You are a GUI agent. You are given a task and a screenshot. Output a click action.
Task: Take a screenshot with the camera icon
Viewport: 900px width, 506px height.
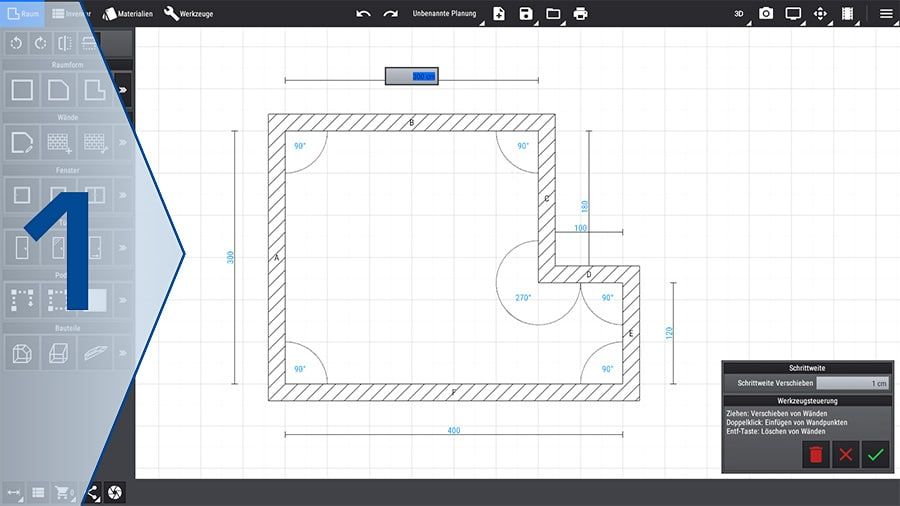(x=766, y=14)
